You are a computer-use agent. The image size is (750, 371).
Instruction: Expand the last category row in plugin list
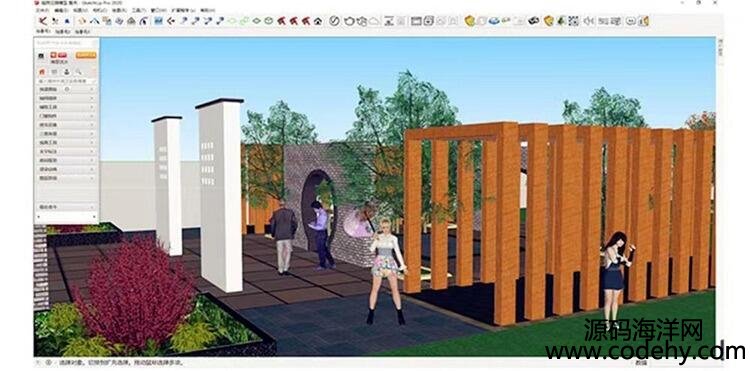(x=66, y=178)
